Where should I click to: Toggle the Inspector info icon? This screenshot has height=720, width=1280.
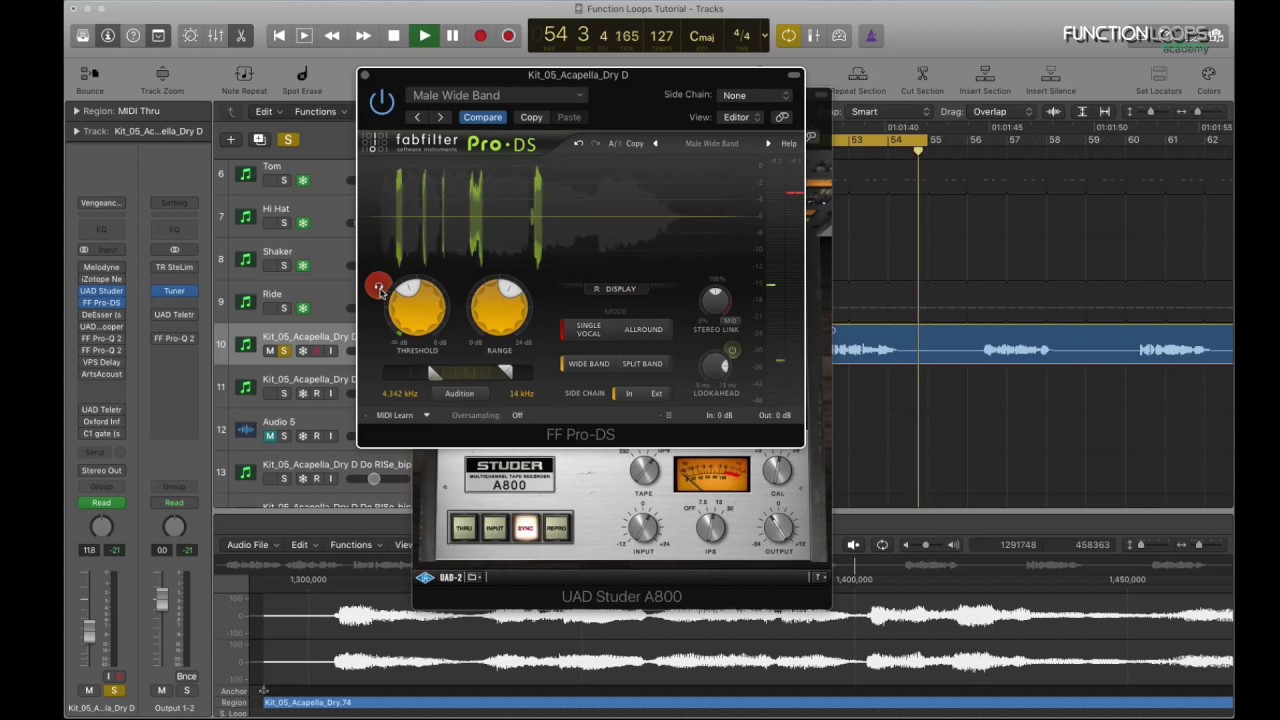click(108, 36)
